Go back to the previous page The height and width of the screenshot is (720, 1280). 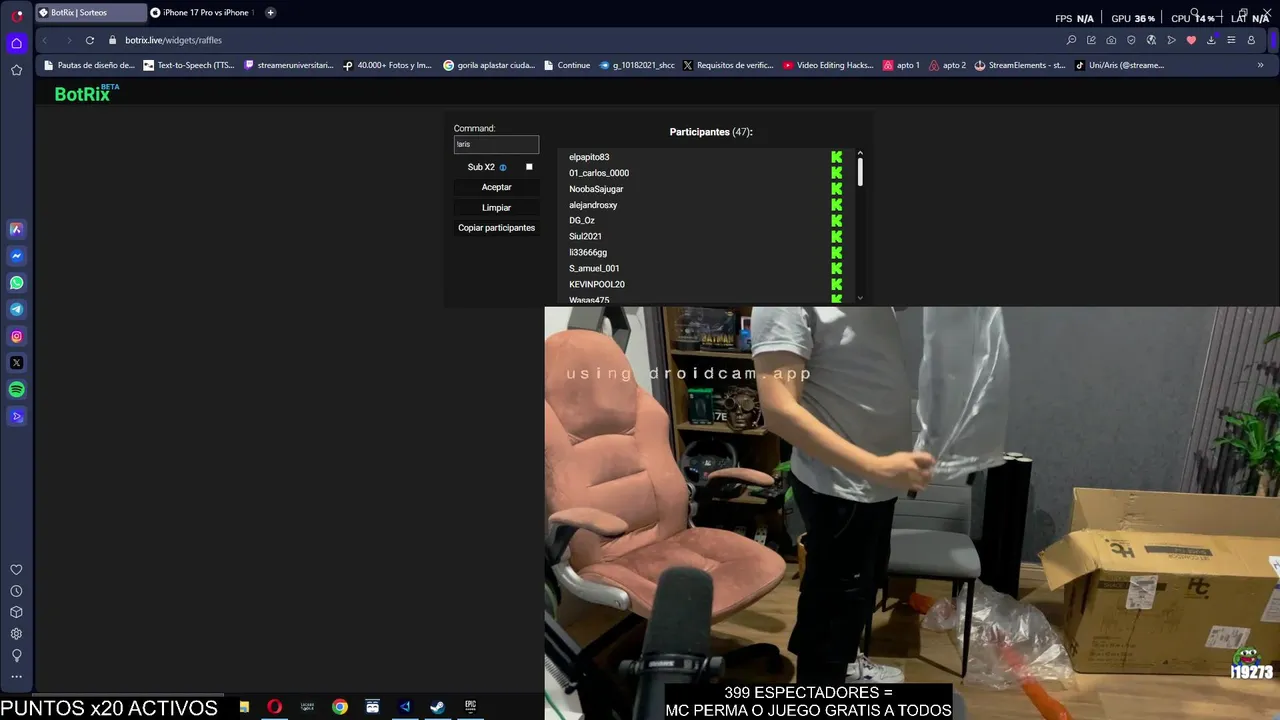coord(44,40)
